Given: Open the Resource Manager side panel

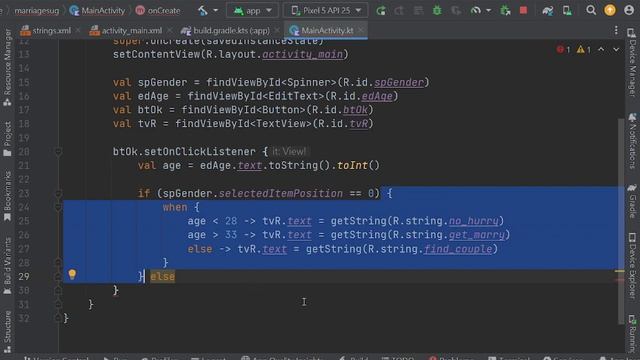Looking at the screenshot, I should 7,67.
